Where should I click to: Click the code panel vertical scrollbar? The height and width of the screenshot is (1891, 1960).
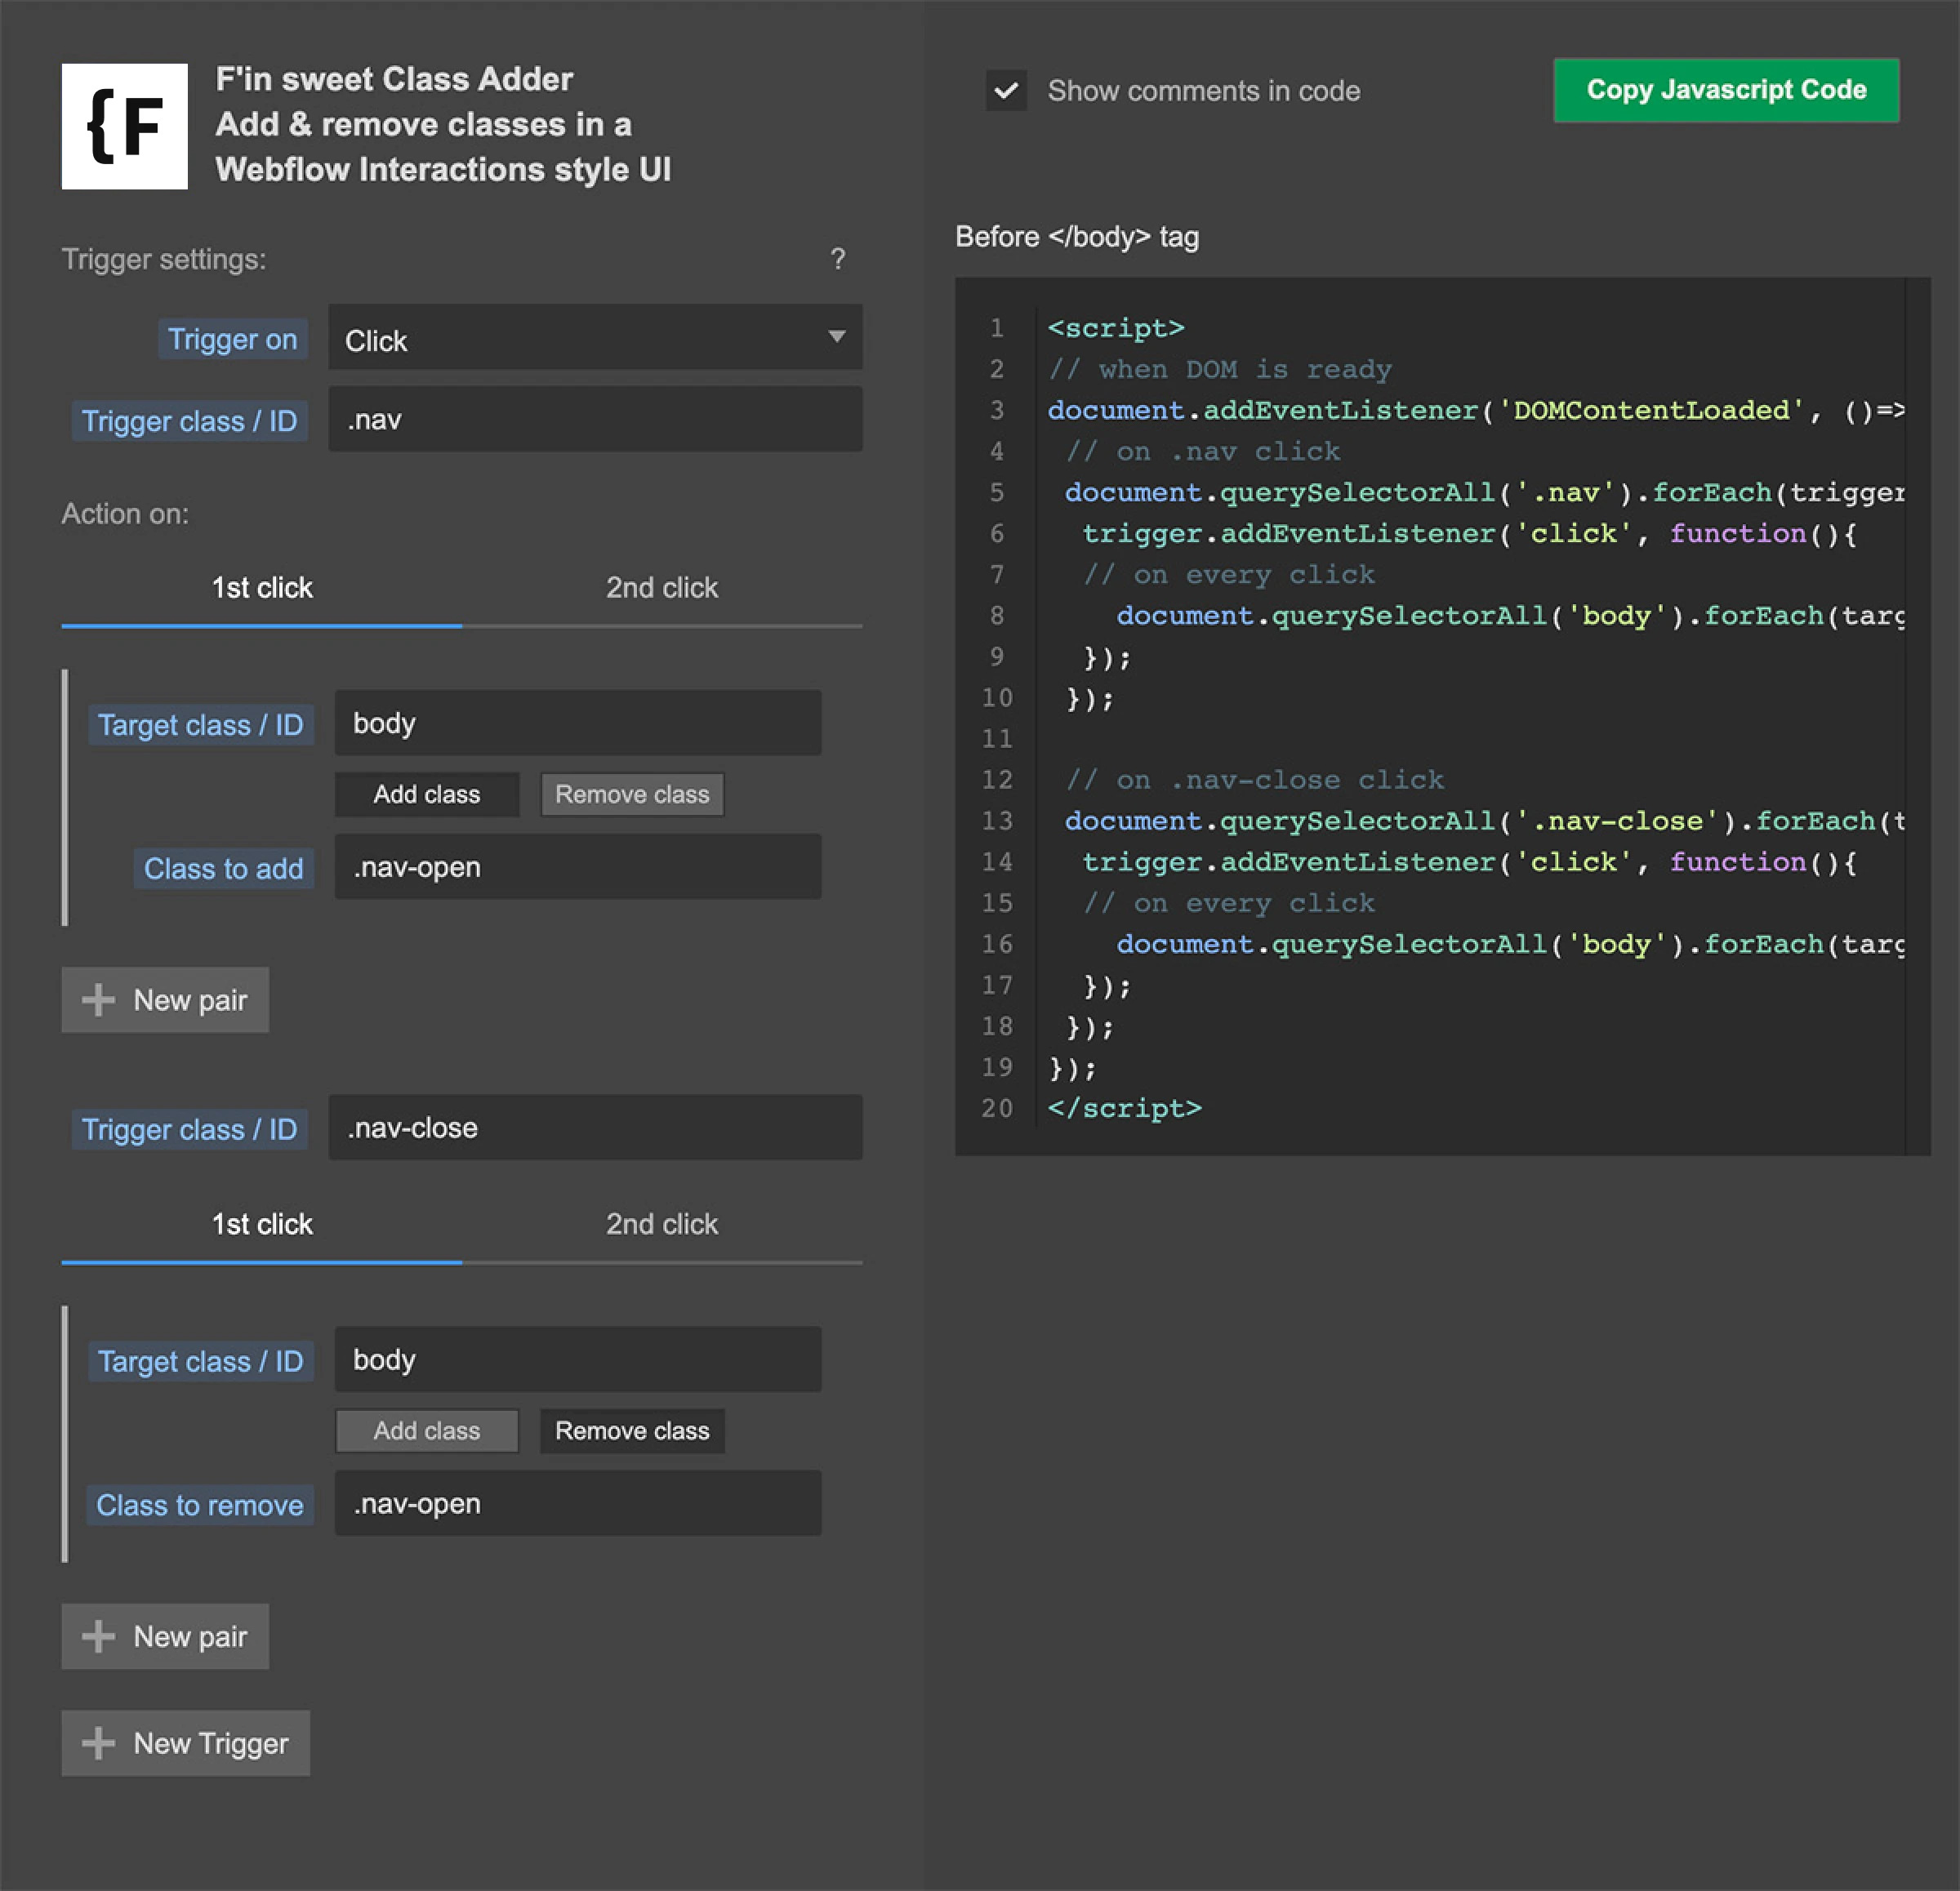coord(1917,716)
